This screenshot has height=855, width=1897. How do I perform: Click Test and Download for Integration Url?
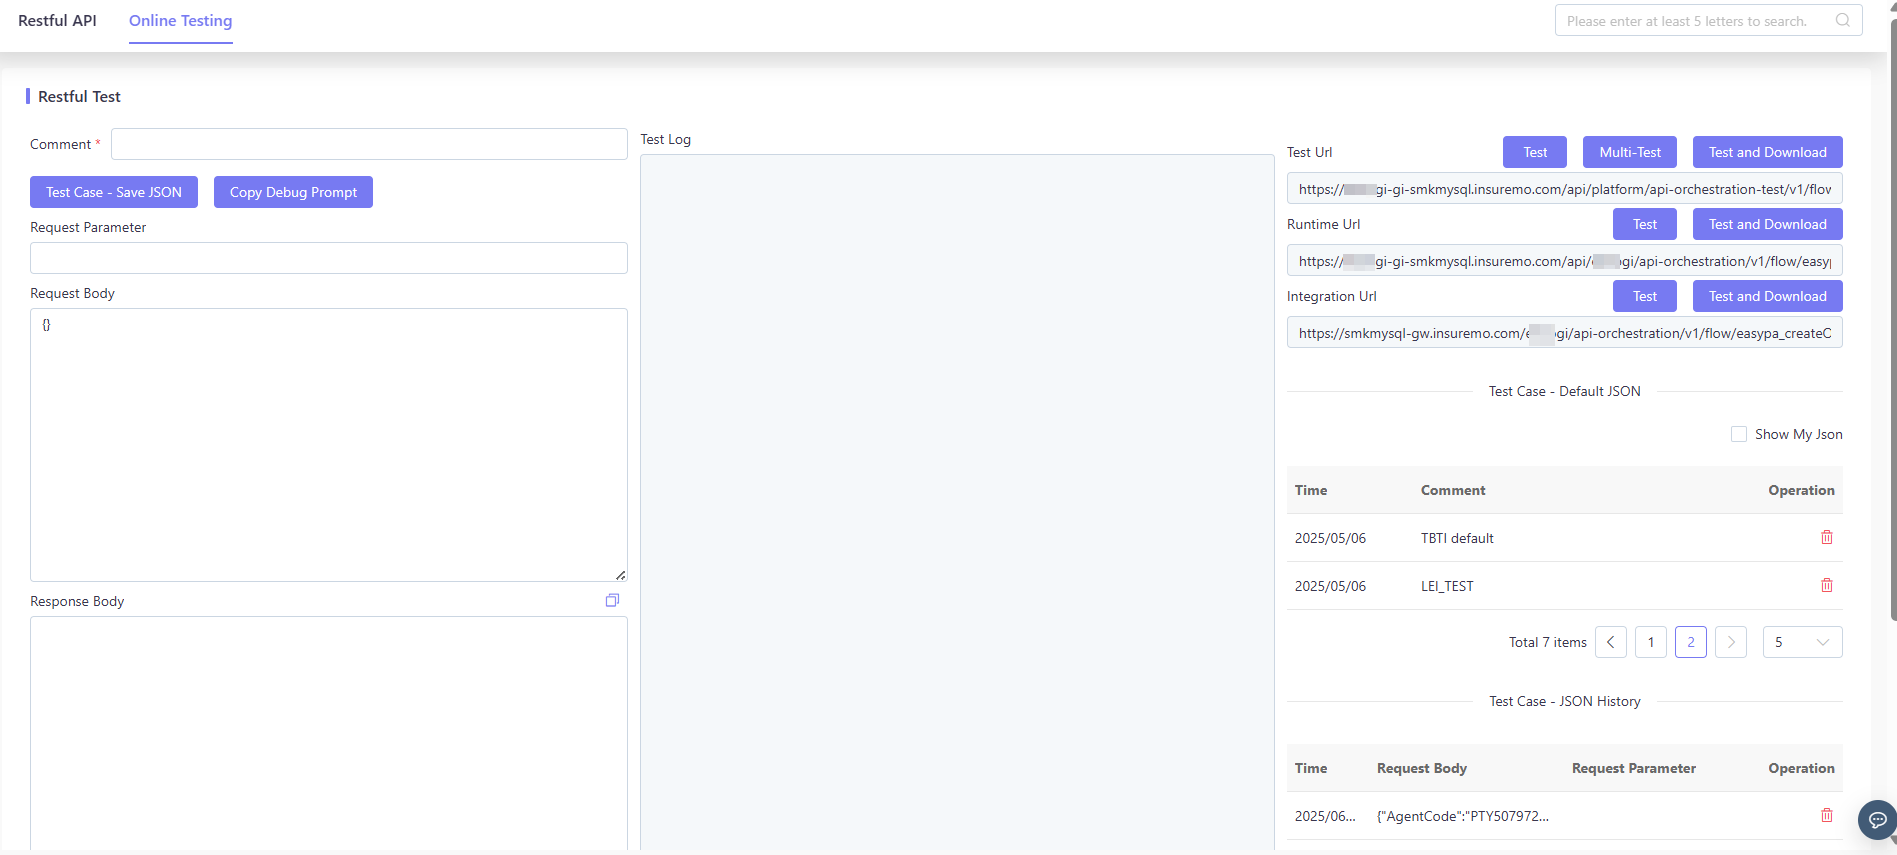[x=1768, y=296]
